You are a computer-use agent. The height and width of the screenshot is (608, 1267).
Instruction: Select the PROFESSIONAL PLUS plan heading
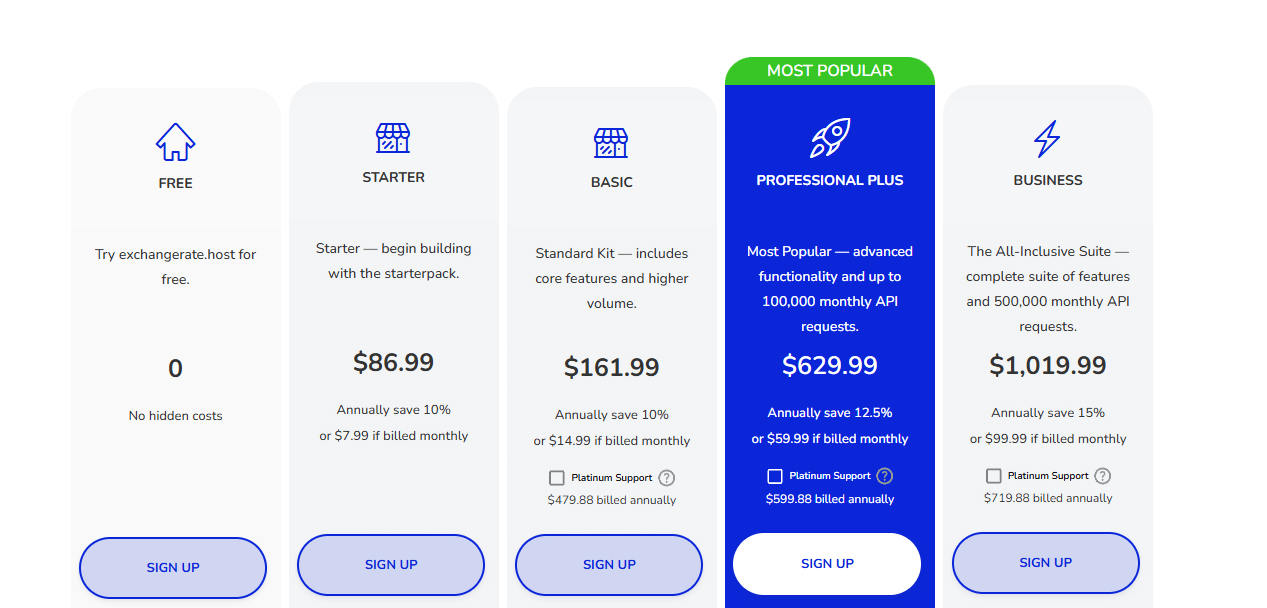tap(829, 180)
